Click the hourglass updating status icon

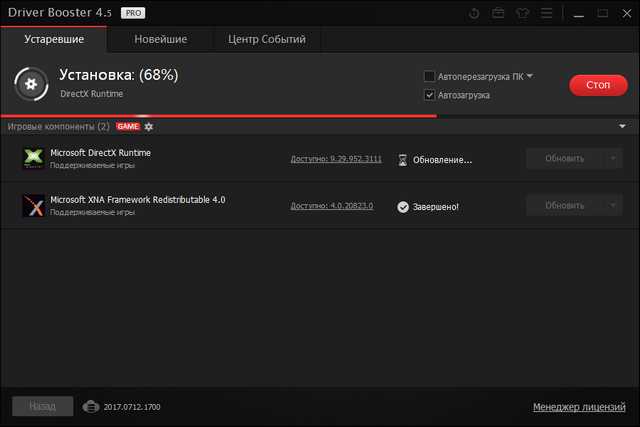tap(402, 160)
